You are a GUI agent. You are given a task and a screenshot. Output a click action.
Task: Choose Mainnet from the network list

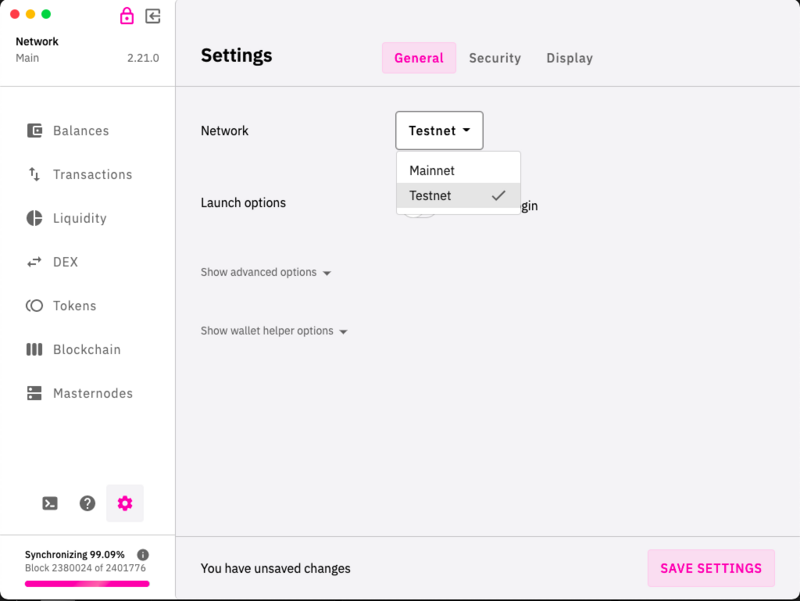(432, 171)
